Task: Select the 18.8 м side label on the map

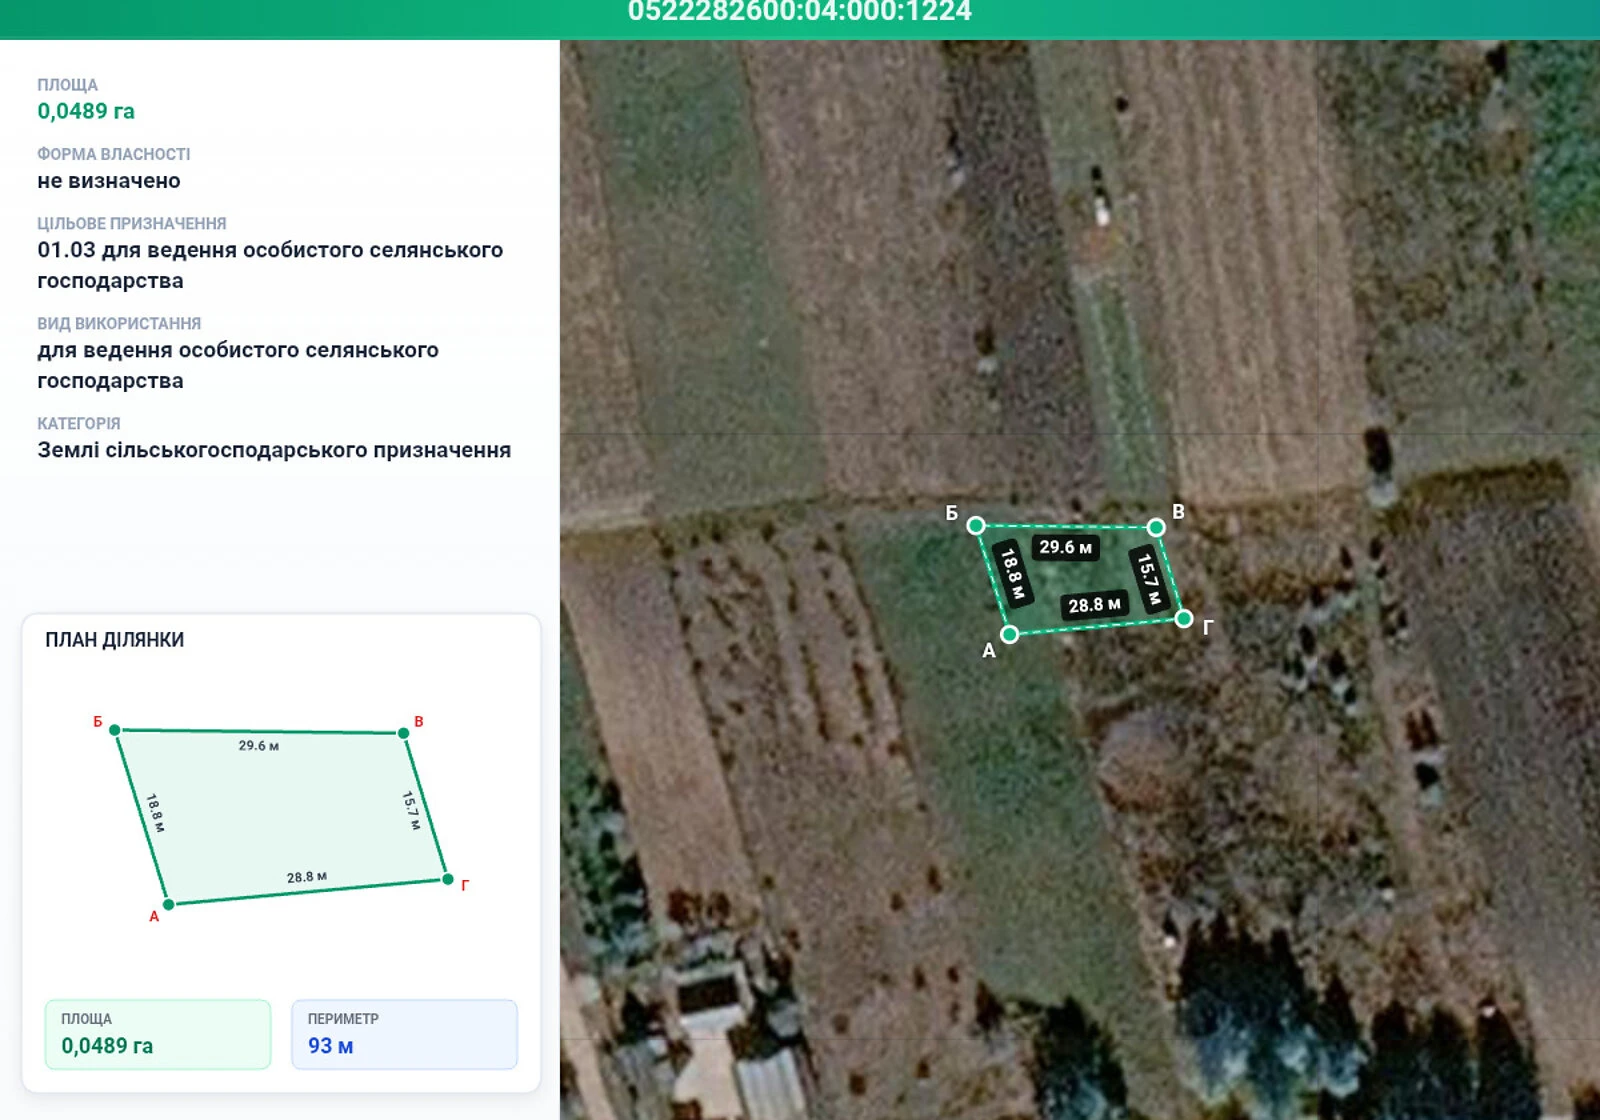Action: [1013, 574]
